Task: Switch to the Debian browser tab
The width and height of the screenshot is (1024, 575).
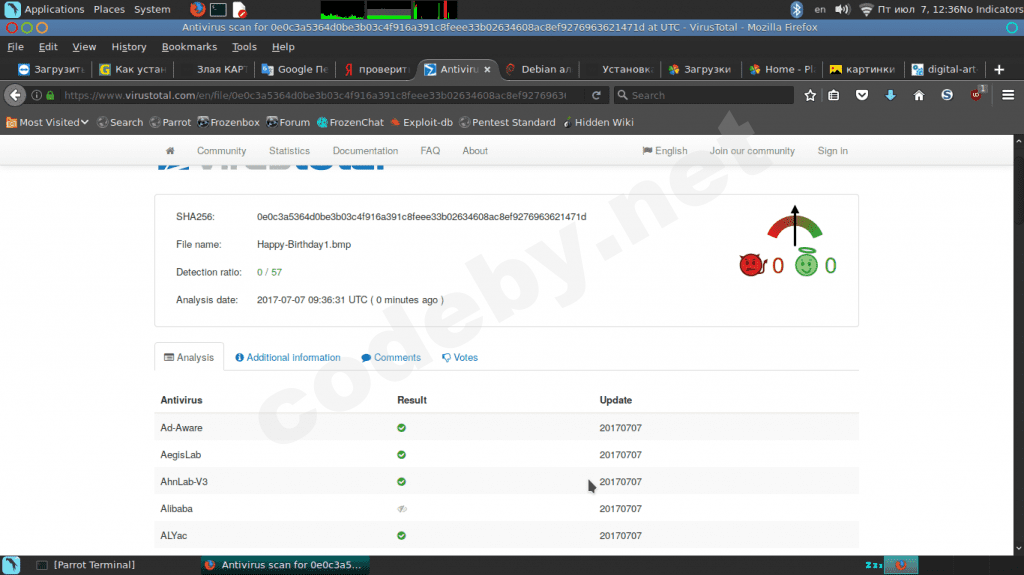Action: coord(539,69)
